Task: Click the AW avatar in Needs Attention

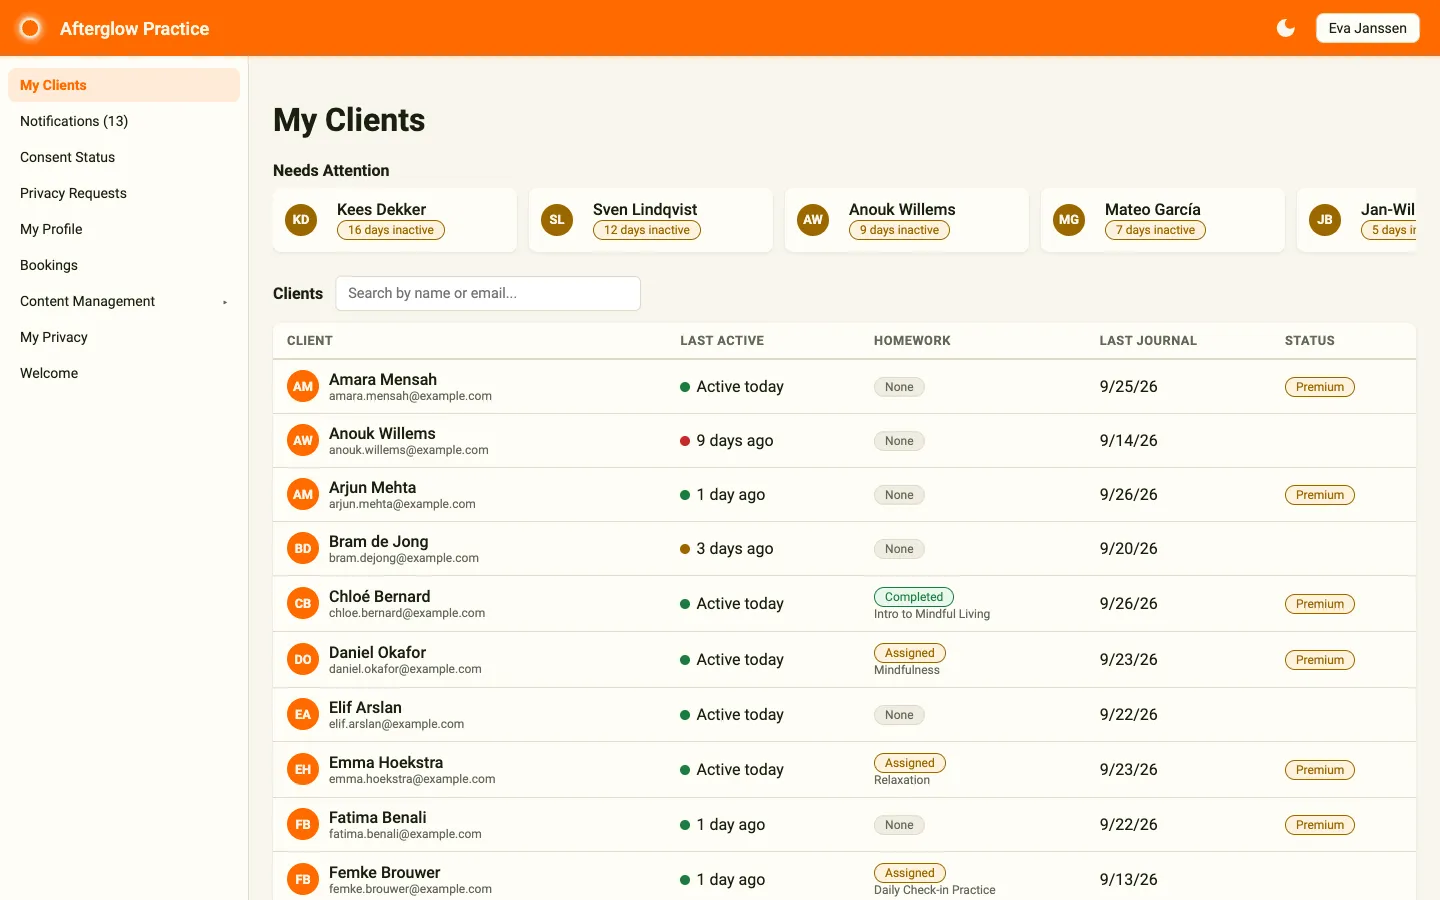Action: [813, 220]
